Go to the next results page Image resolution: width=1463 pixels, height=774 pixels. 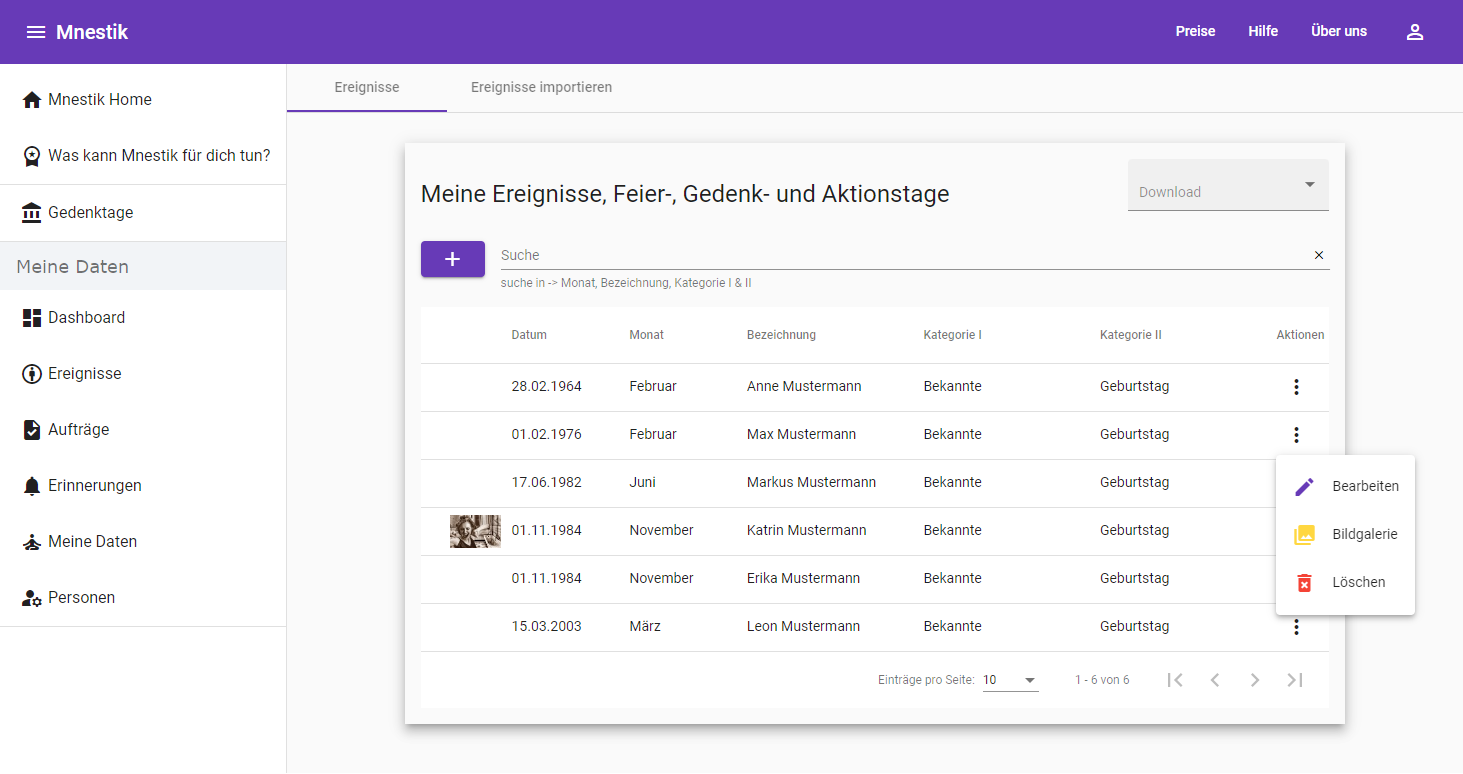[x=1254, y=680]
